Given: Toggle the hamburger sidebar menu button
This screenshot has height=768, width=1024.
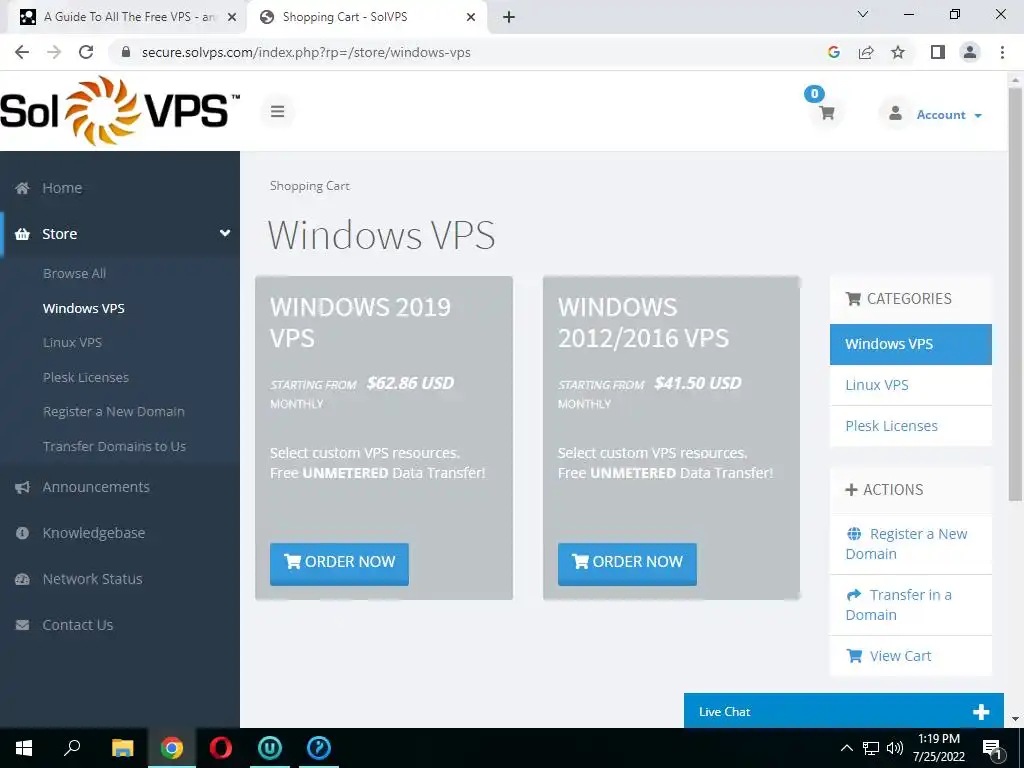Looking at the screenshot, I should coord(278,112).
